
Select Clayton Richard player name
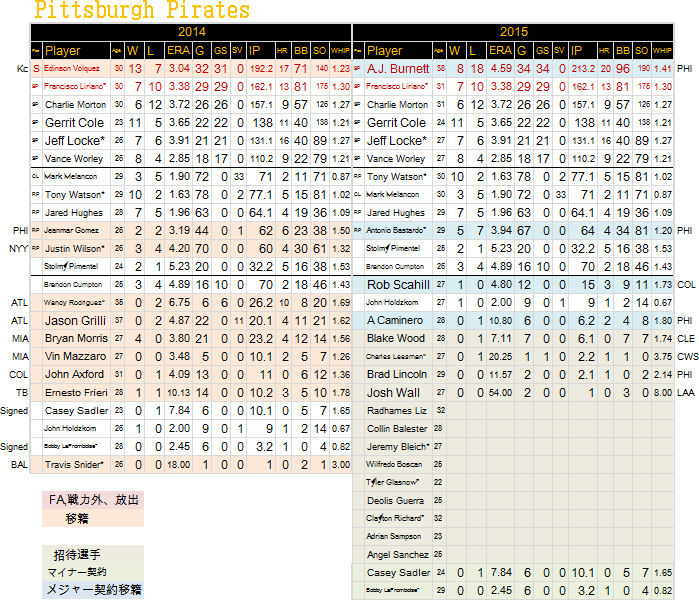[x=395, y=518]
